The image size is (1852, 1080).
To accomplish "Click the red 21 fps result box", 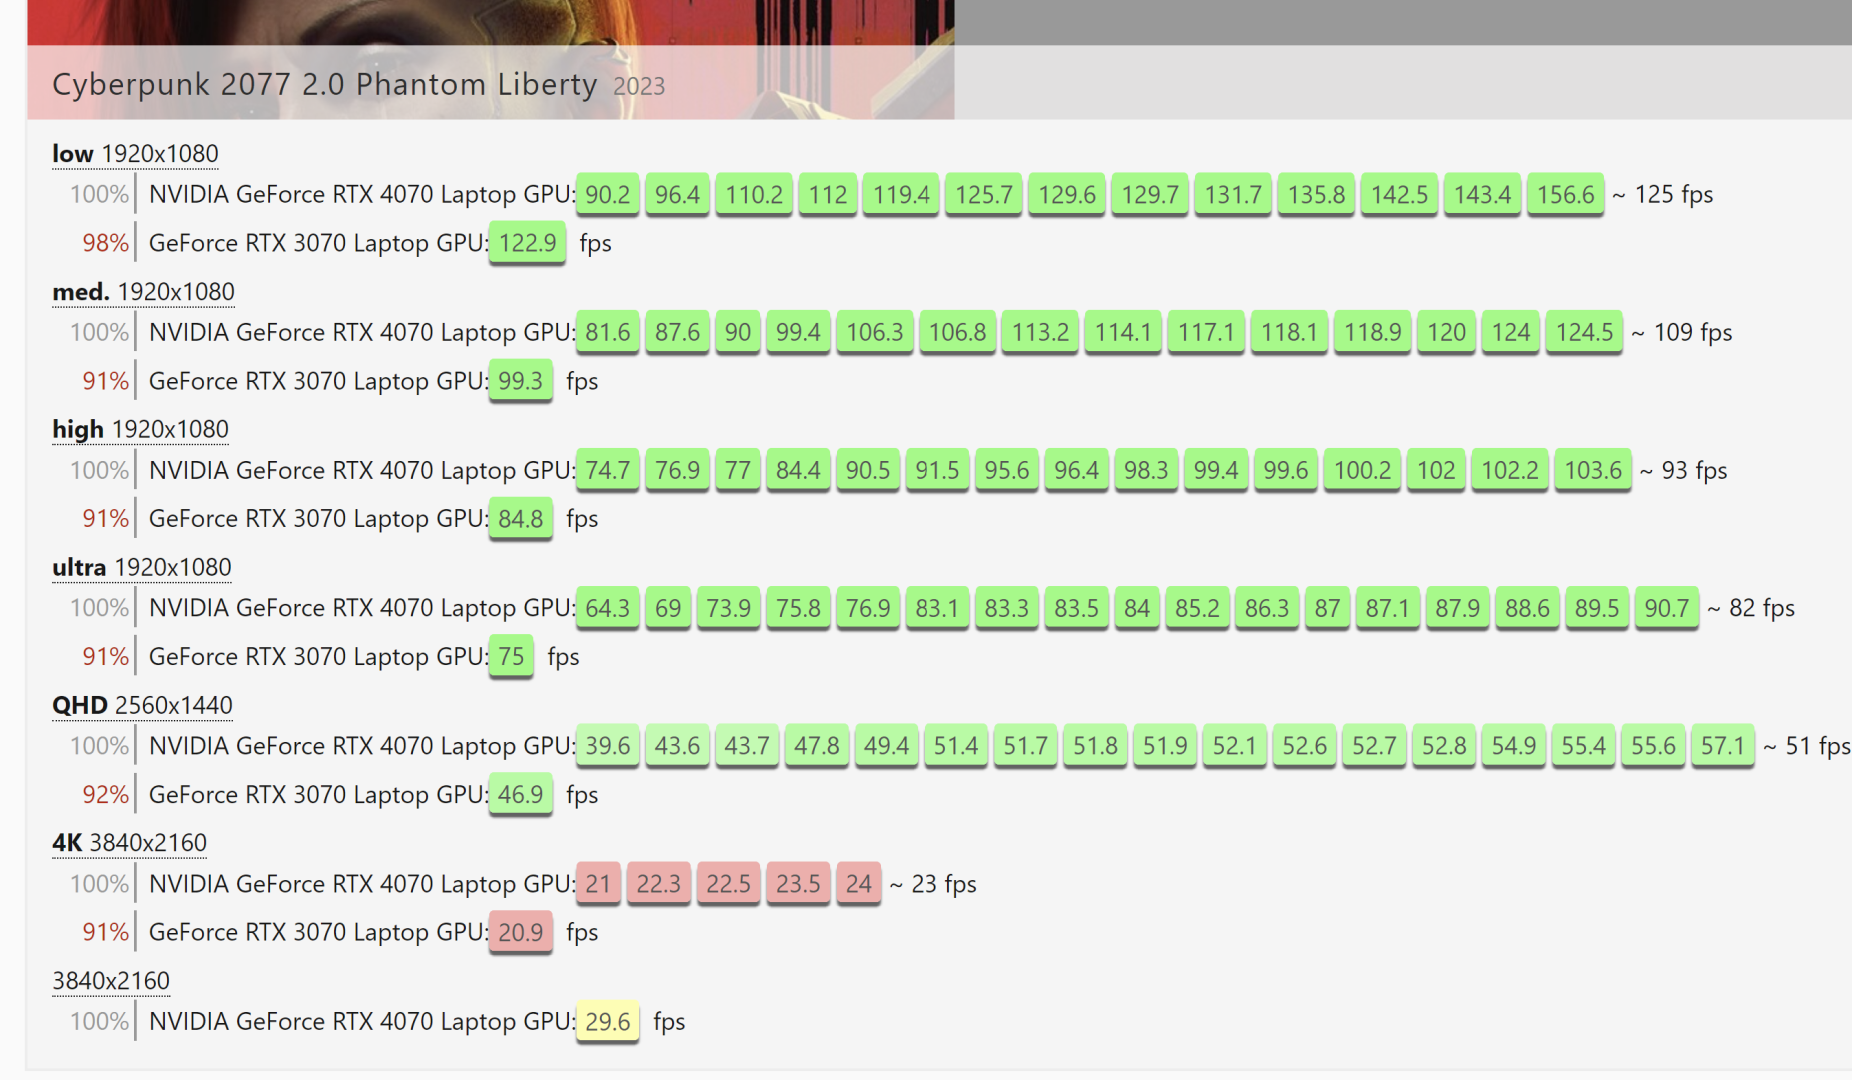I will (598, 884).
